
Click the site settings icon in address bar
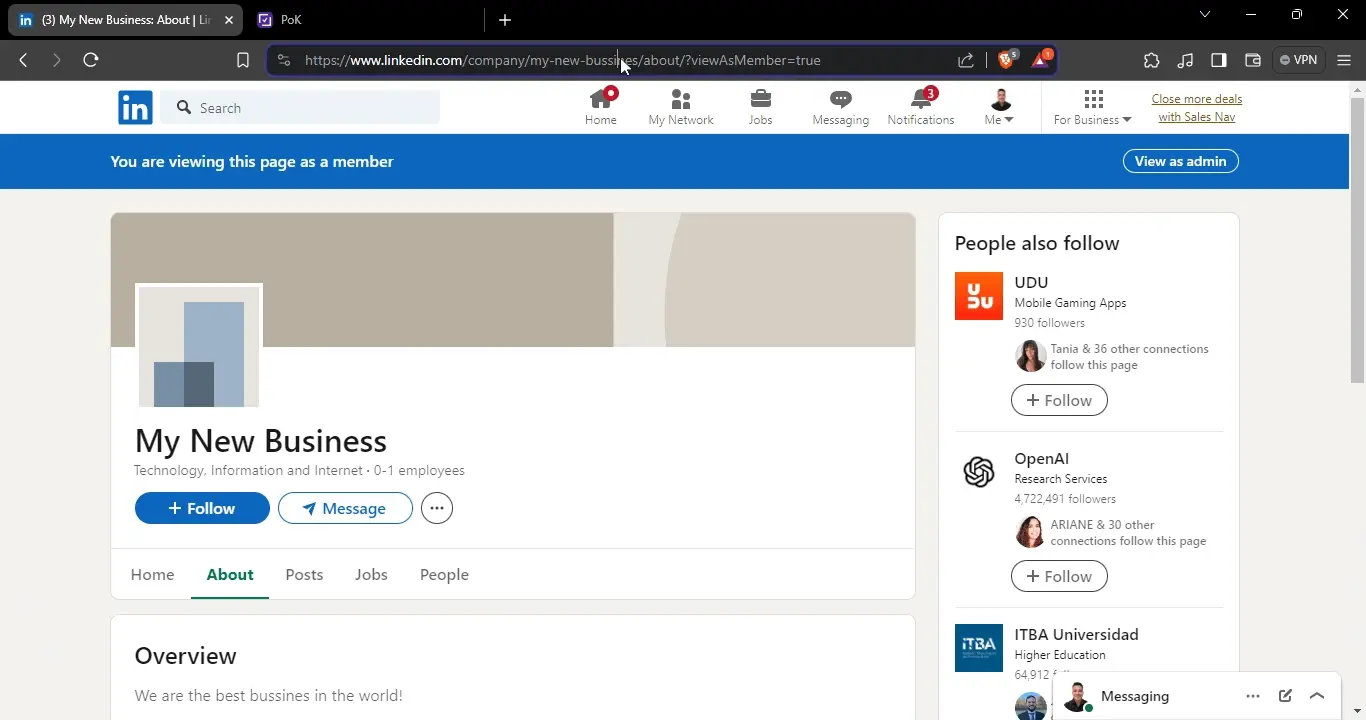pyautogui.click(x=284, y=60)
